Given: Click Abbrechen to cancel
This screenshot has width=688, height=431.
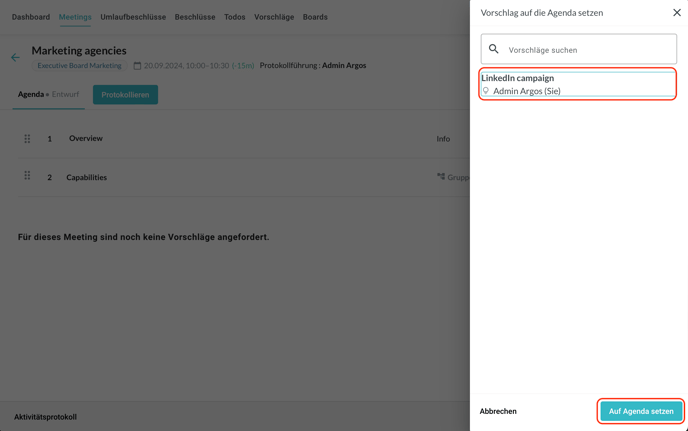Looking at the screenshot, I should tap(498, 411).
